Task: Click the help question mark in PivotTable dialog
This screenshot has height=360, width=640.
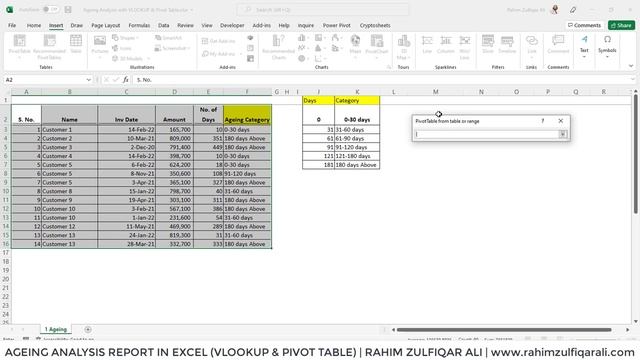Action: (x=542, y=121)
